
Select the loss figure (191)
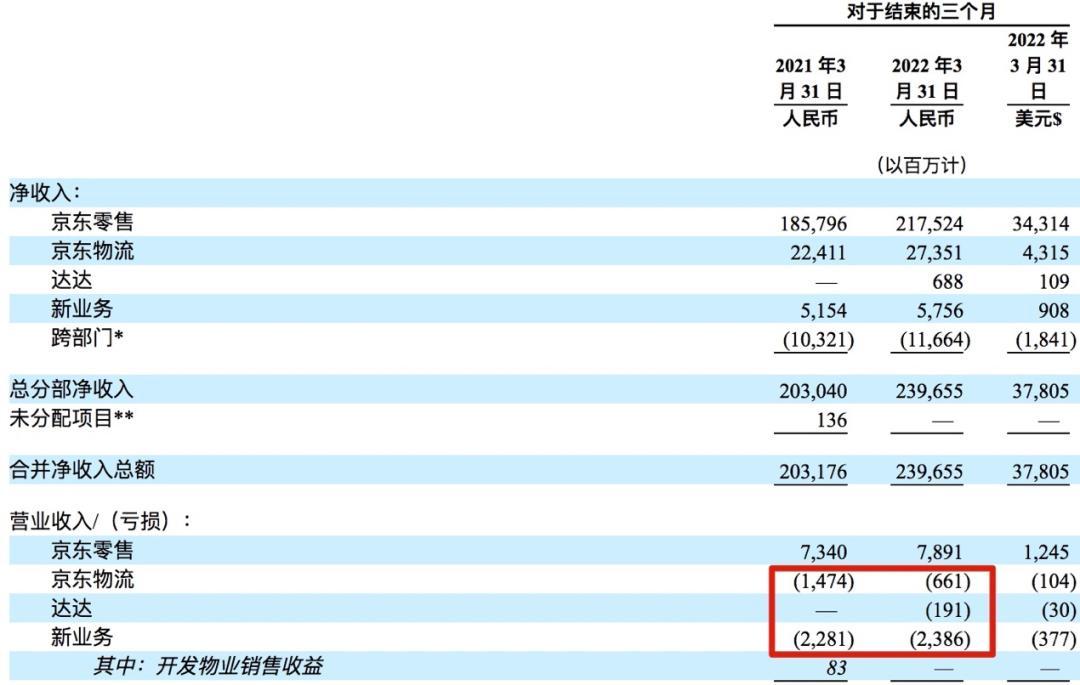point(948,611)
